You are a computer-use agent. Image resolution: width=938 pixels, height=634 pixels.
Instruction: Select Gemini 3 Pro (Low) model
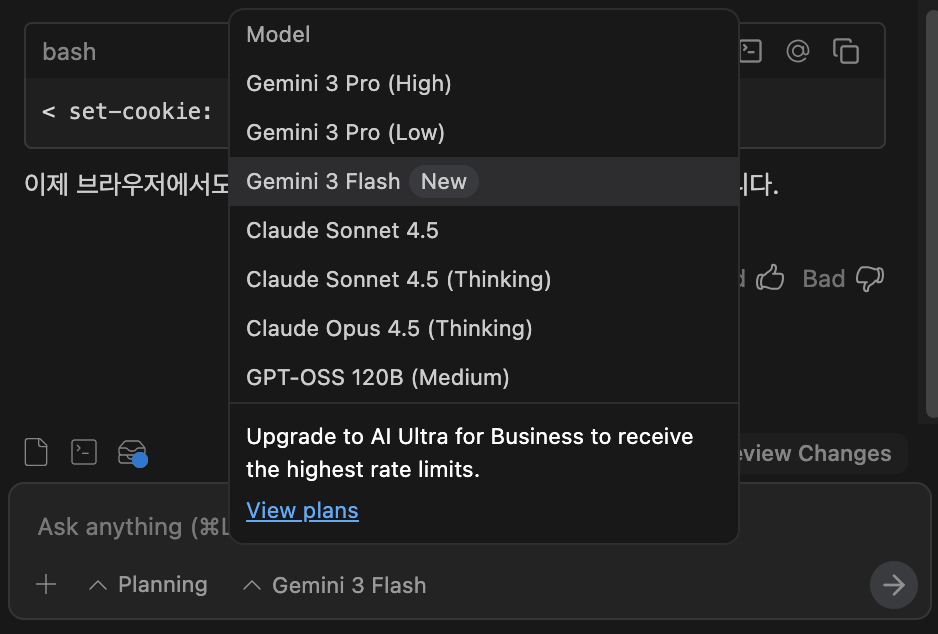tap(345, 132)
